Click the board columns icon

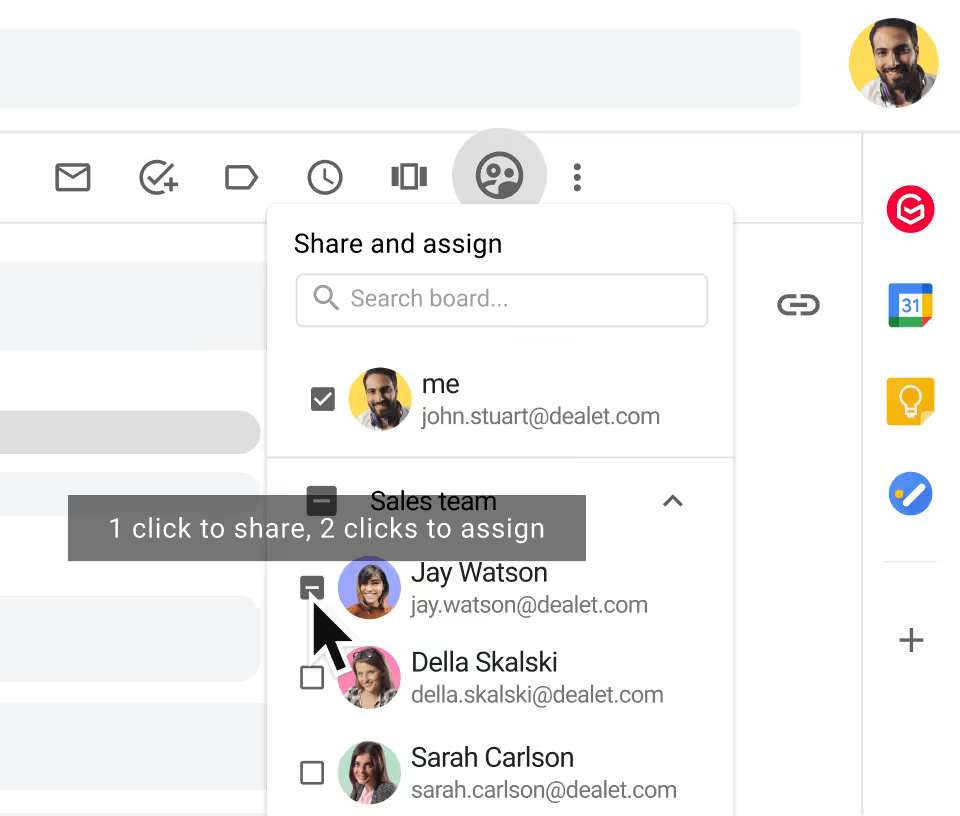[409, 177]
